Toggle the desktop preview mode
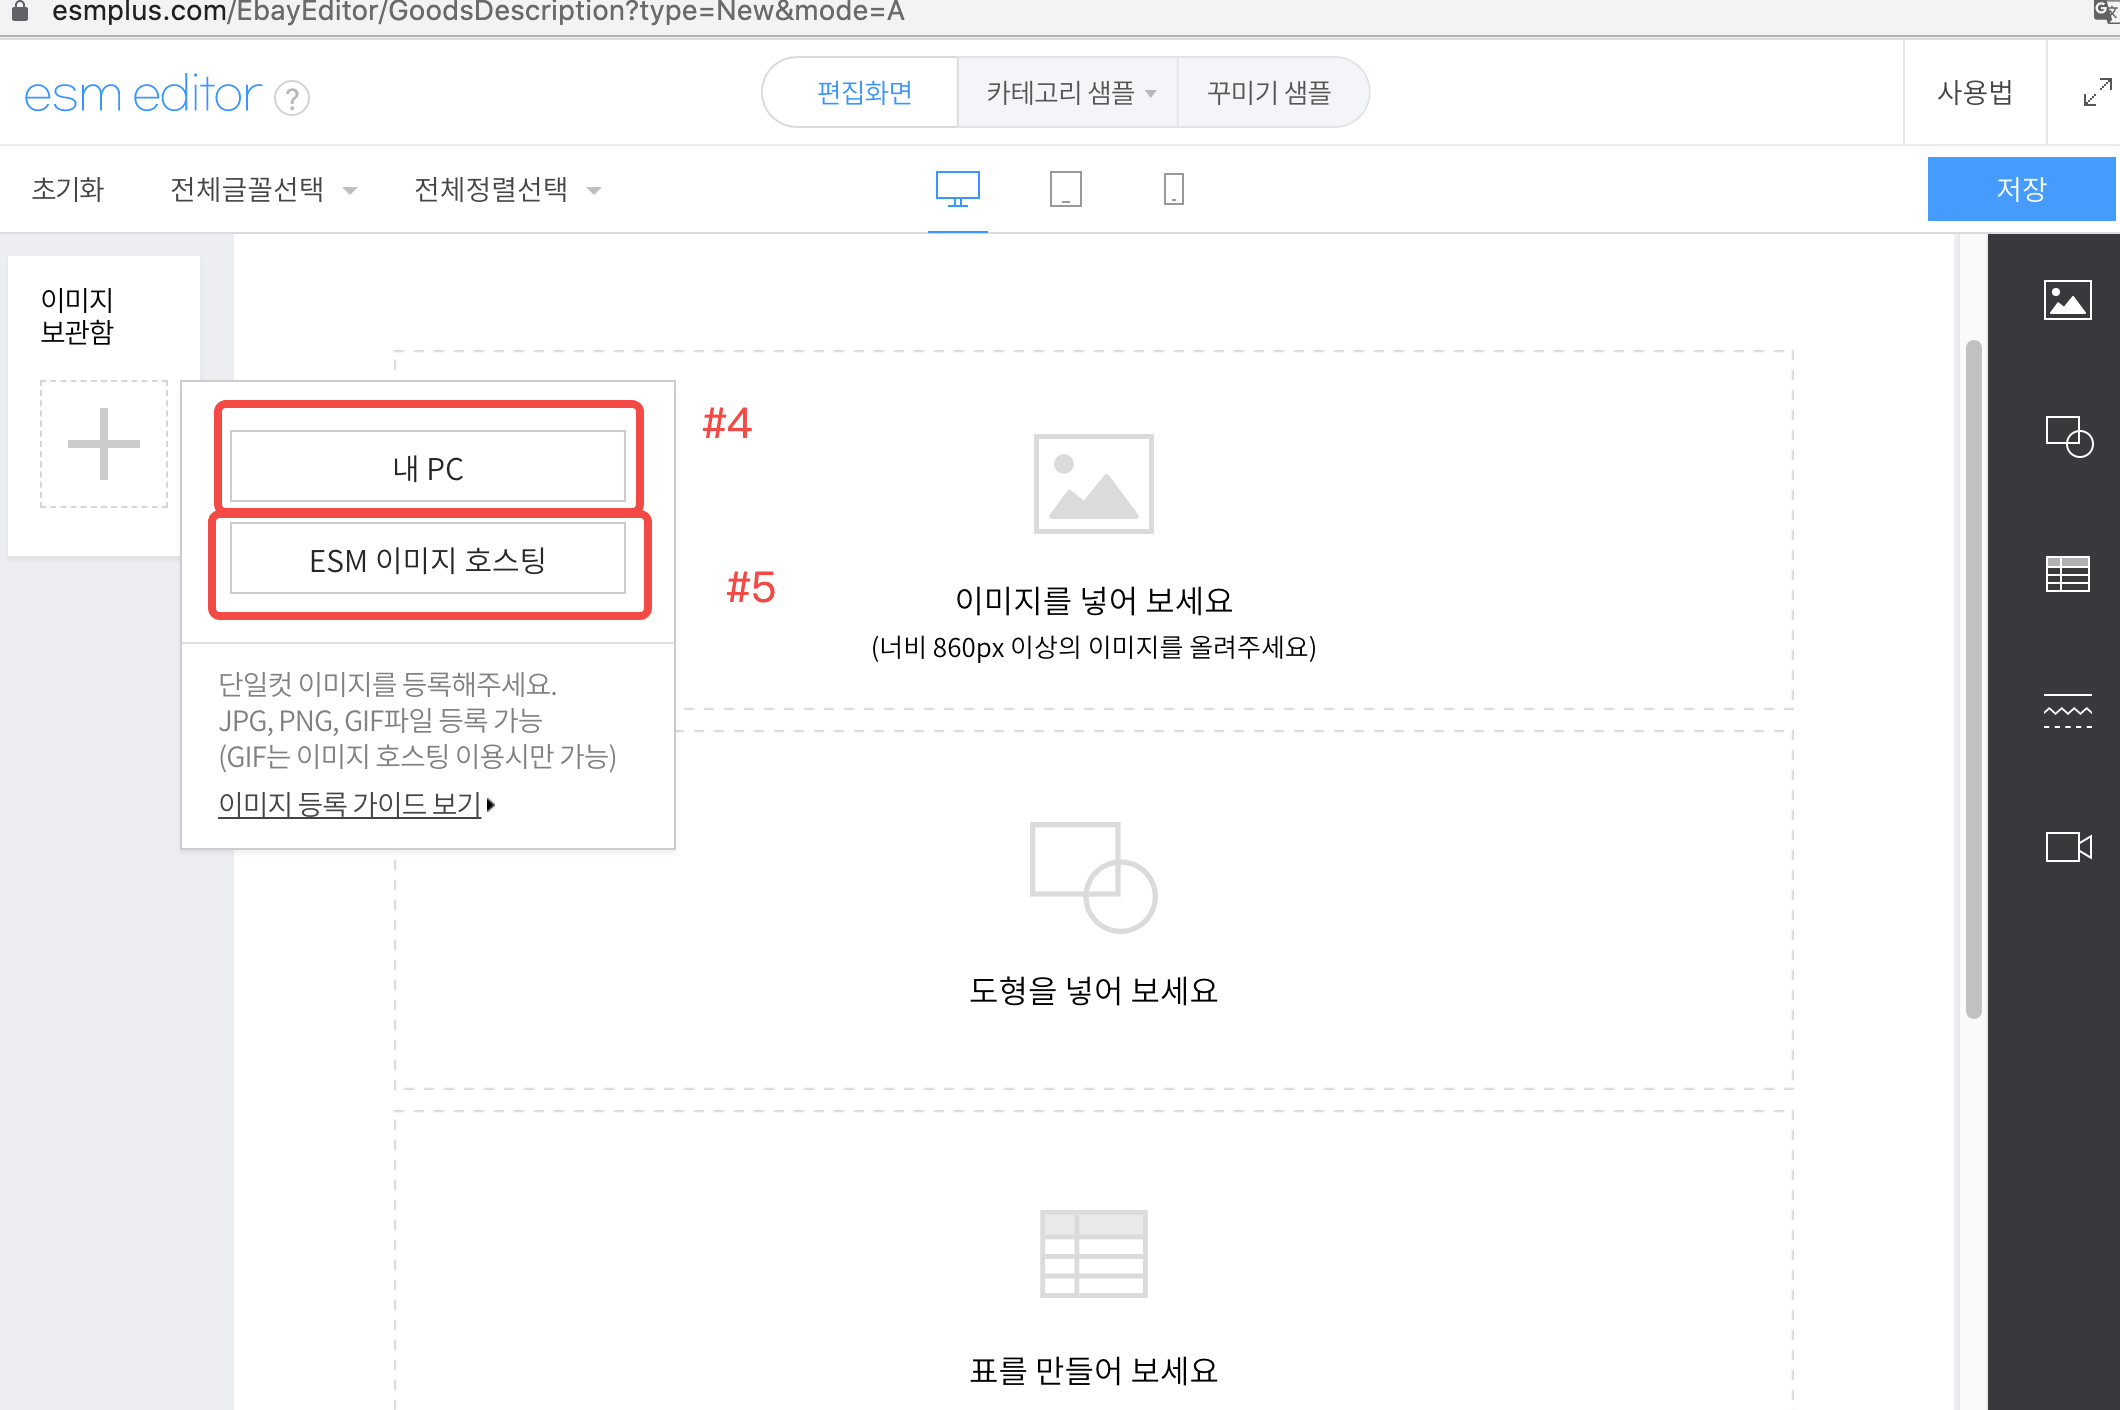This screenshot has height=1410, width=2120. pos(957,189)
